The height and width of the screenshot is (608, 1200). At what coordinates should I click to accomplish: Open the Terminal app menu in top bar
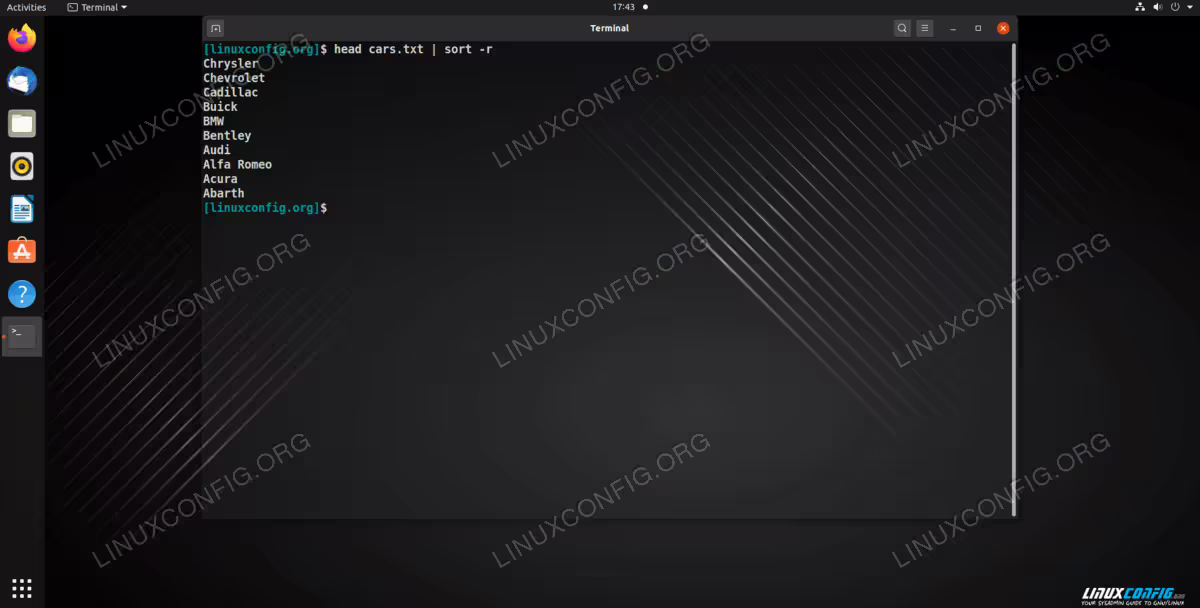(x=98, y=7)
